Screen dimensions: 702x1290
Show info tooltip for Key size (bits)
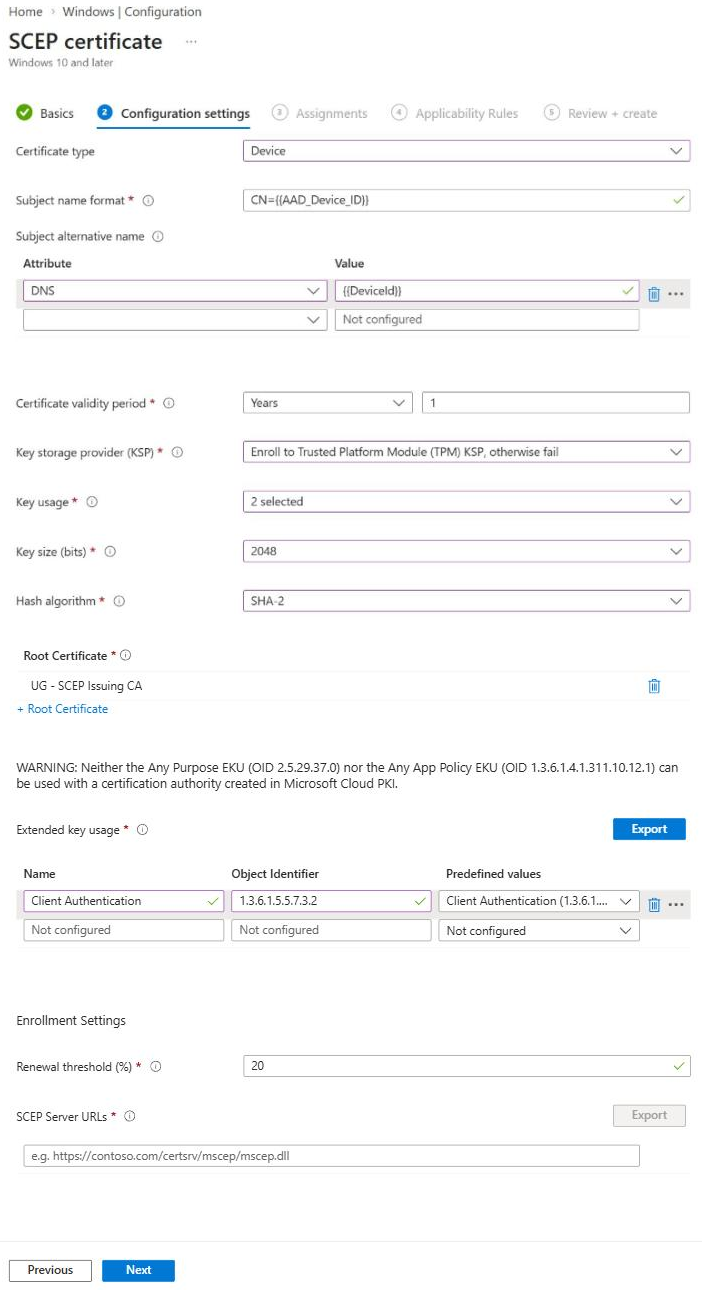110,552
